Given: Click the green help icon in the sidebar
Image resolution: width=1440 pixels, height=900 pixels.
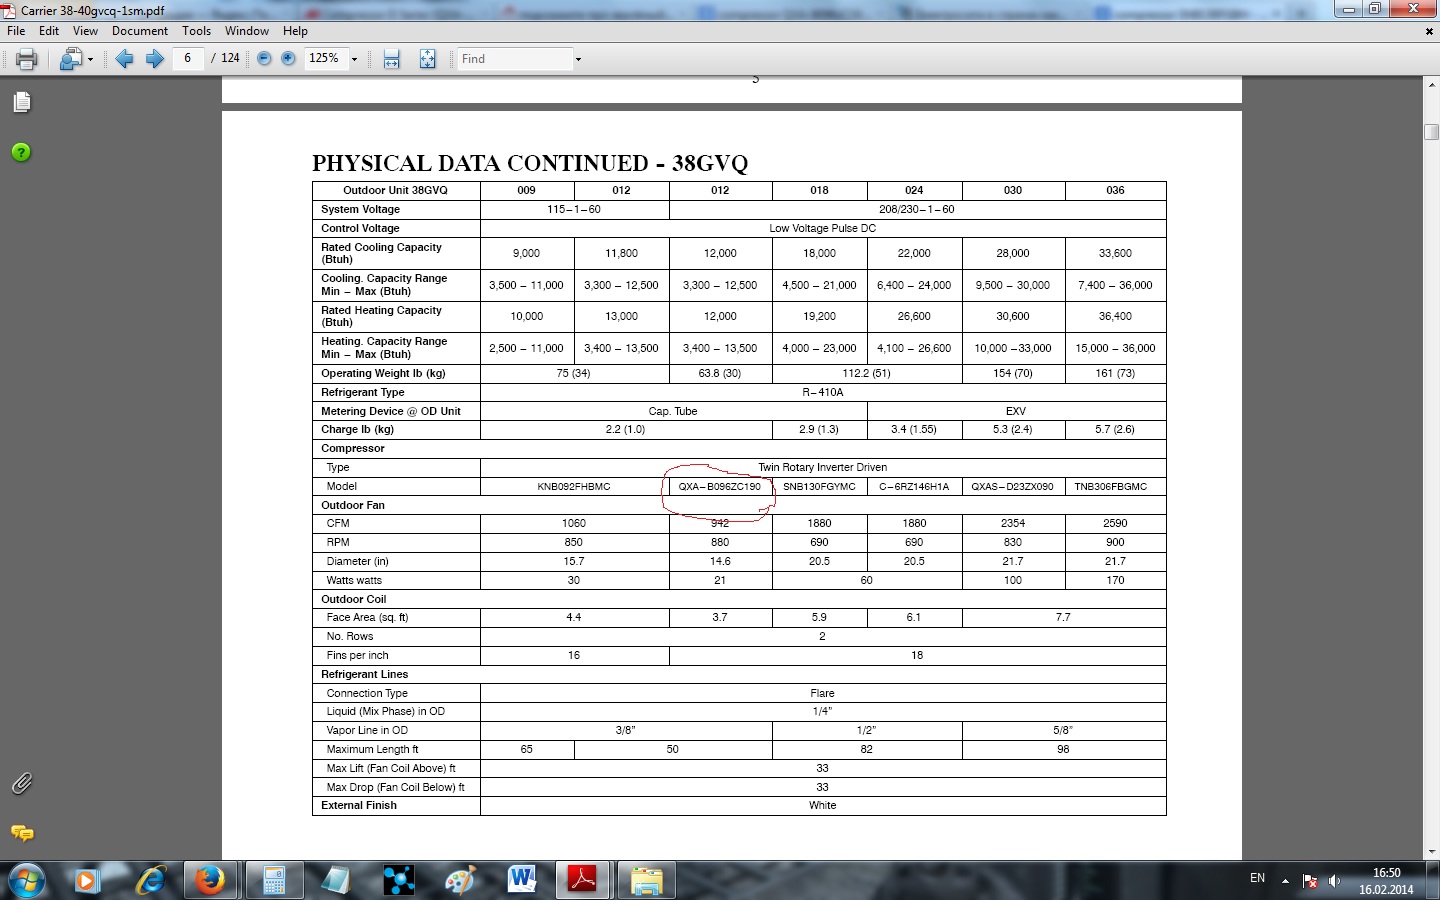Looking at the screenshot, I should point(21,152).
